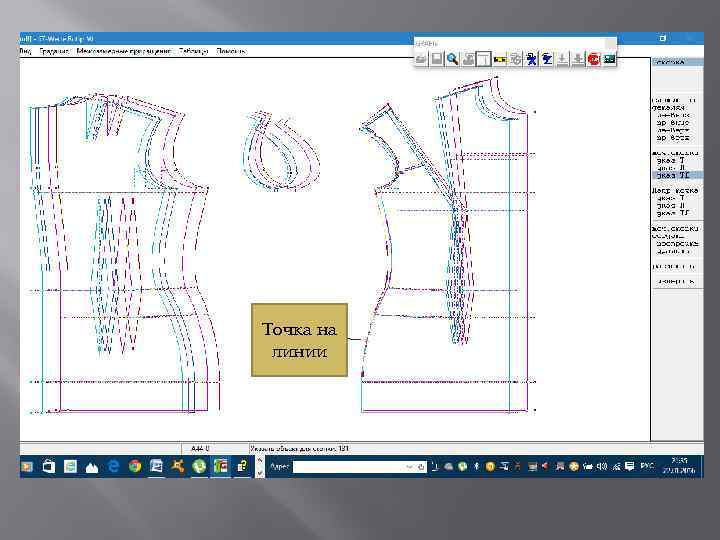Click the first gray download-arrow icon
Screen dimensions: 720x540
pyautogui.click(x=562, y=59)
